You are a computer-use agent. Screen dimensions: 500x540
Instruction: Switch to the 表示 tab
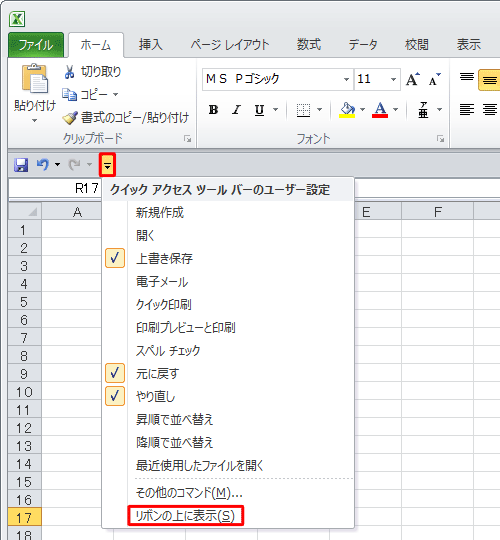click(x=469, y=45)
